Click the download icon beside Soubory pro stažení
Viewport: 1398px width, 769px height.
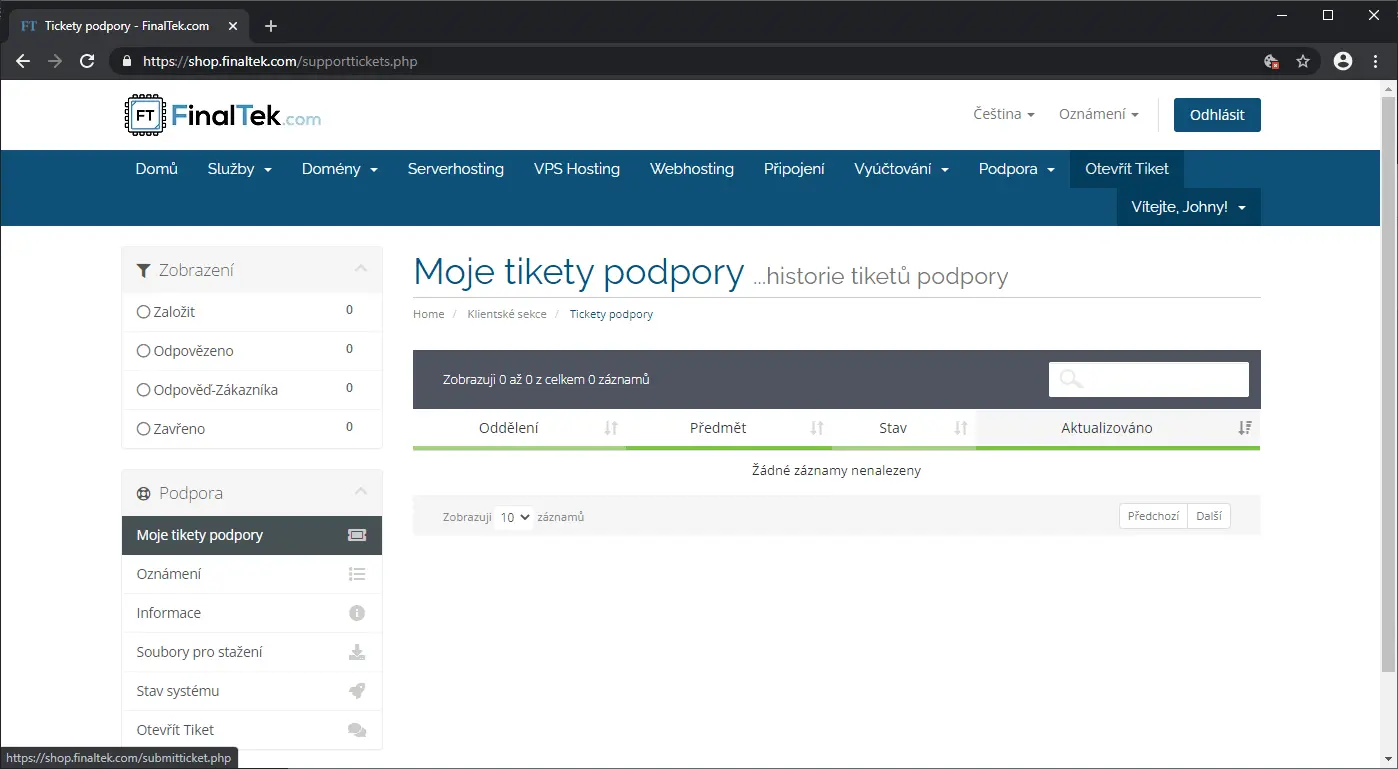[x=356, y=652]
